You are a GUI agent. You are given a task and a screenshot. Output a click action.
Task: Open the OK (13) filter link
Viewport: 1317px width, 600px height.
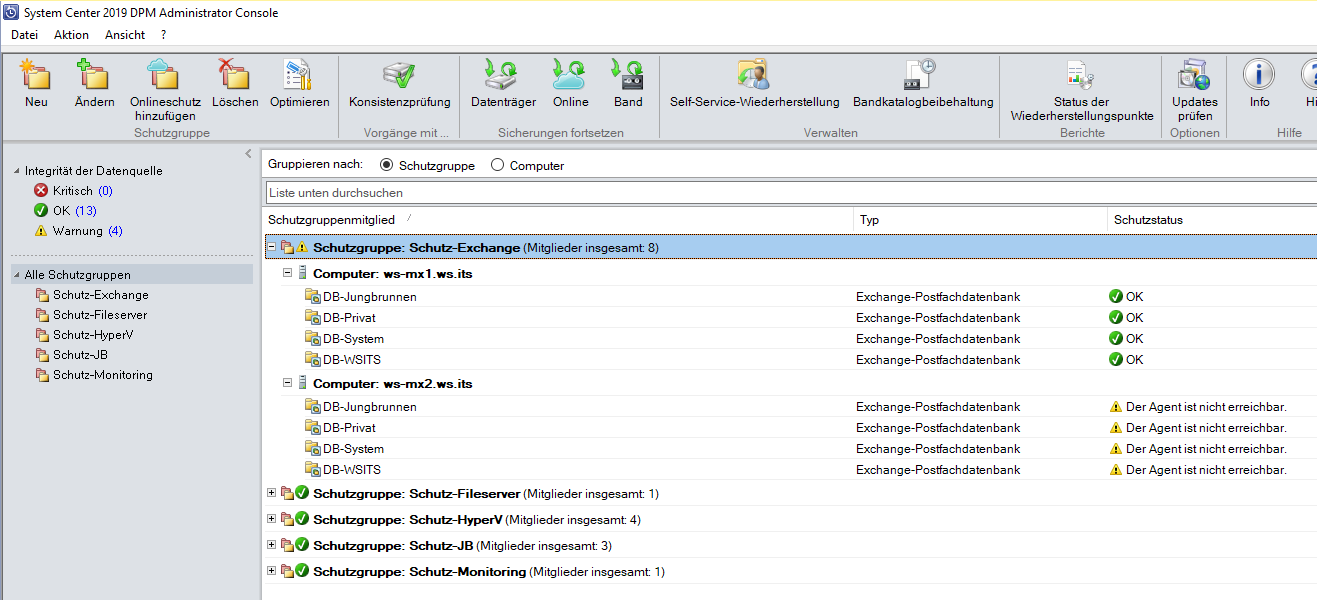coord(86,211)
